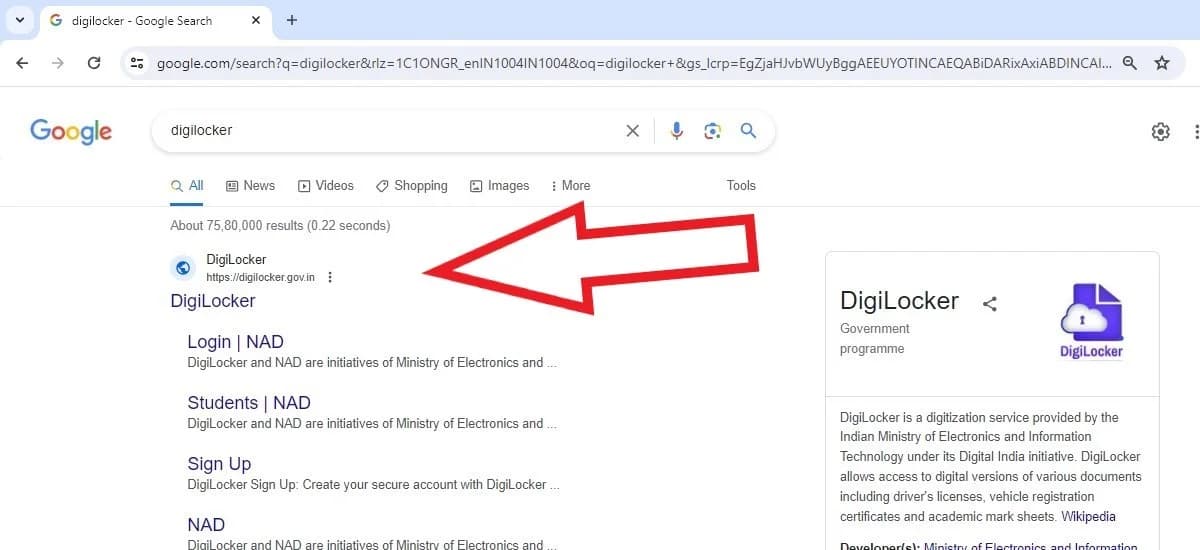This screenshot has height=550, width=1200.
Task: Search by image with Google Lens icon
Action: [x=712, y=131]
